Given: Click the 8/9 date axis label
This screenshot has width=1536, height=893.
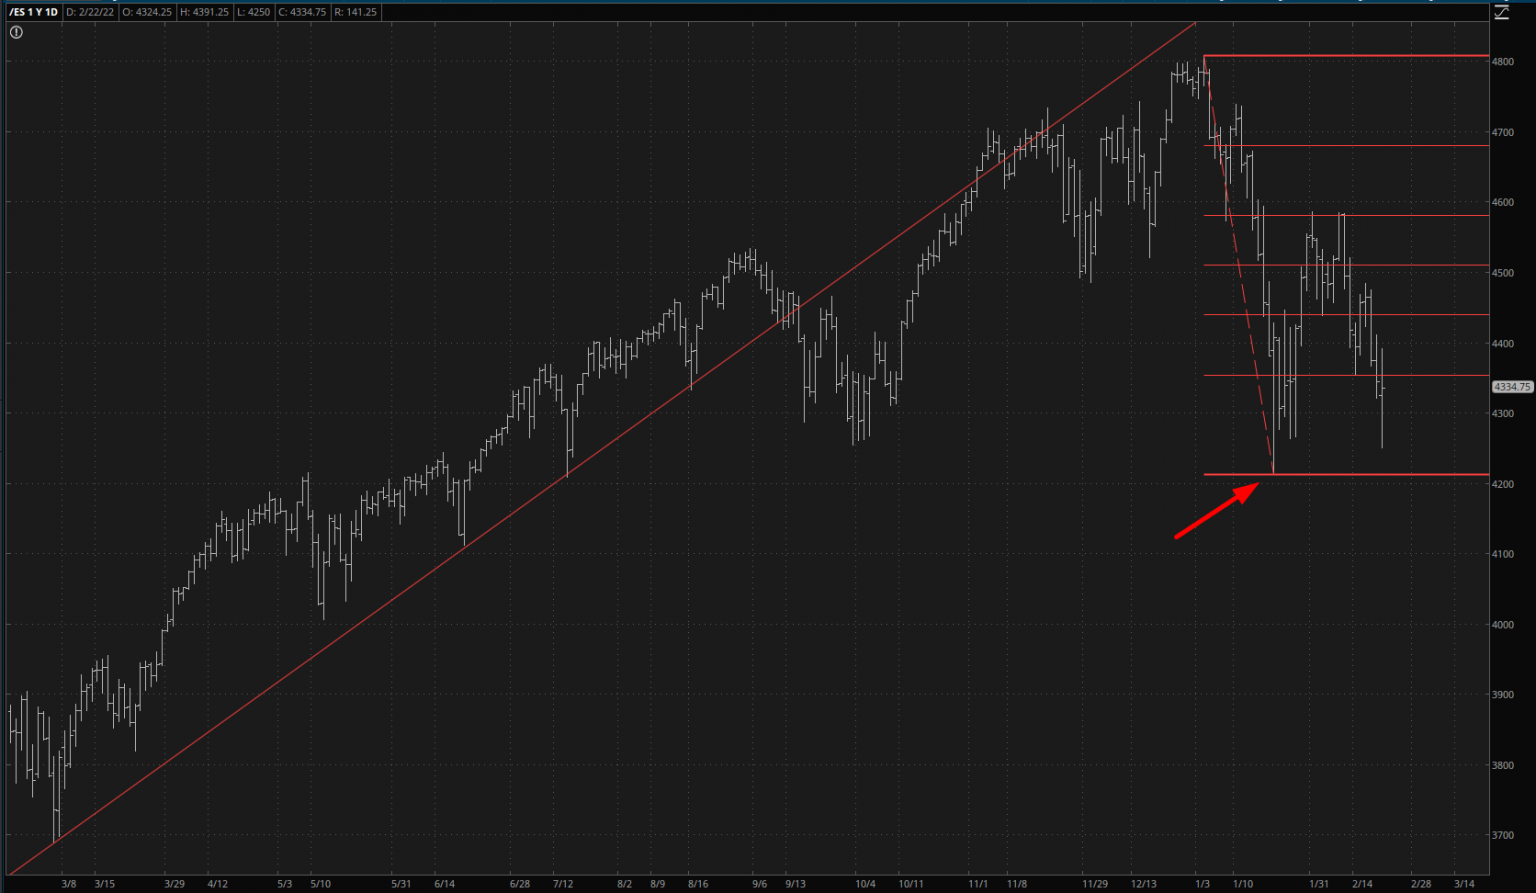Looking at the screenshot, I should coord(657,884).
